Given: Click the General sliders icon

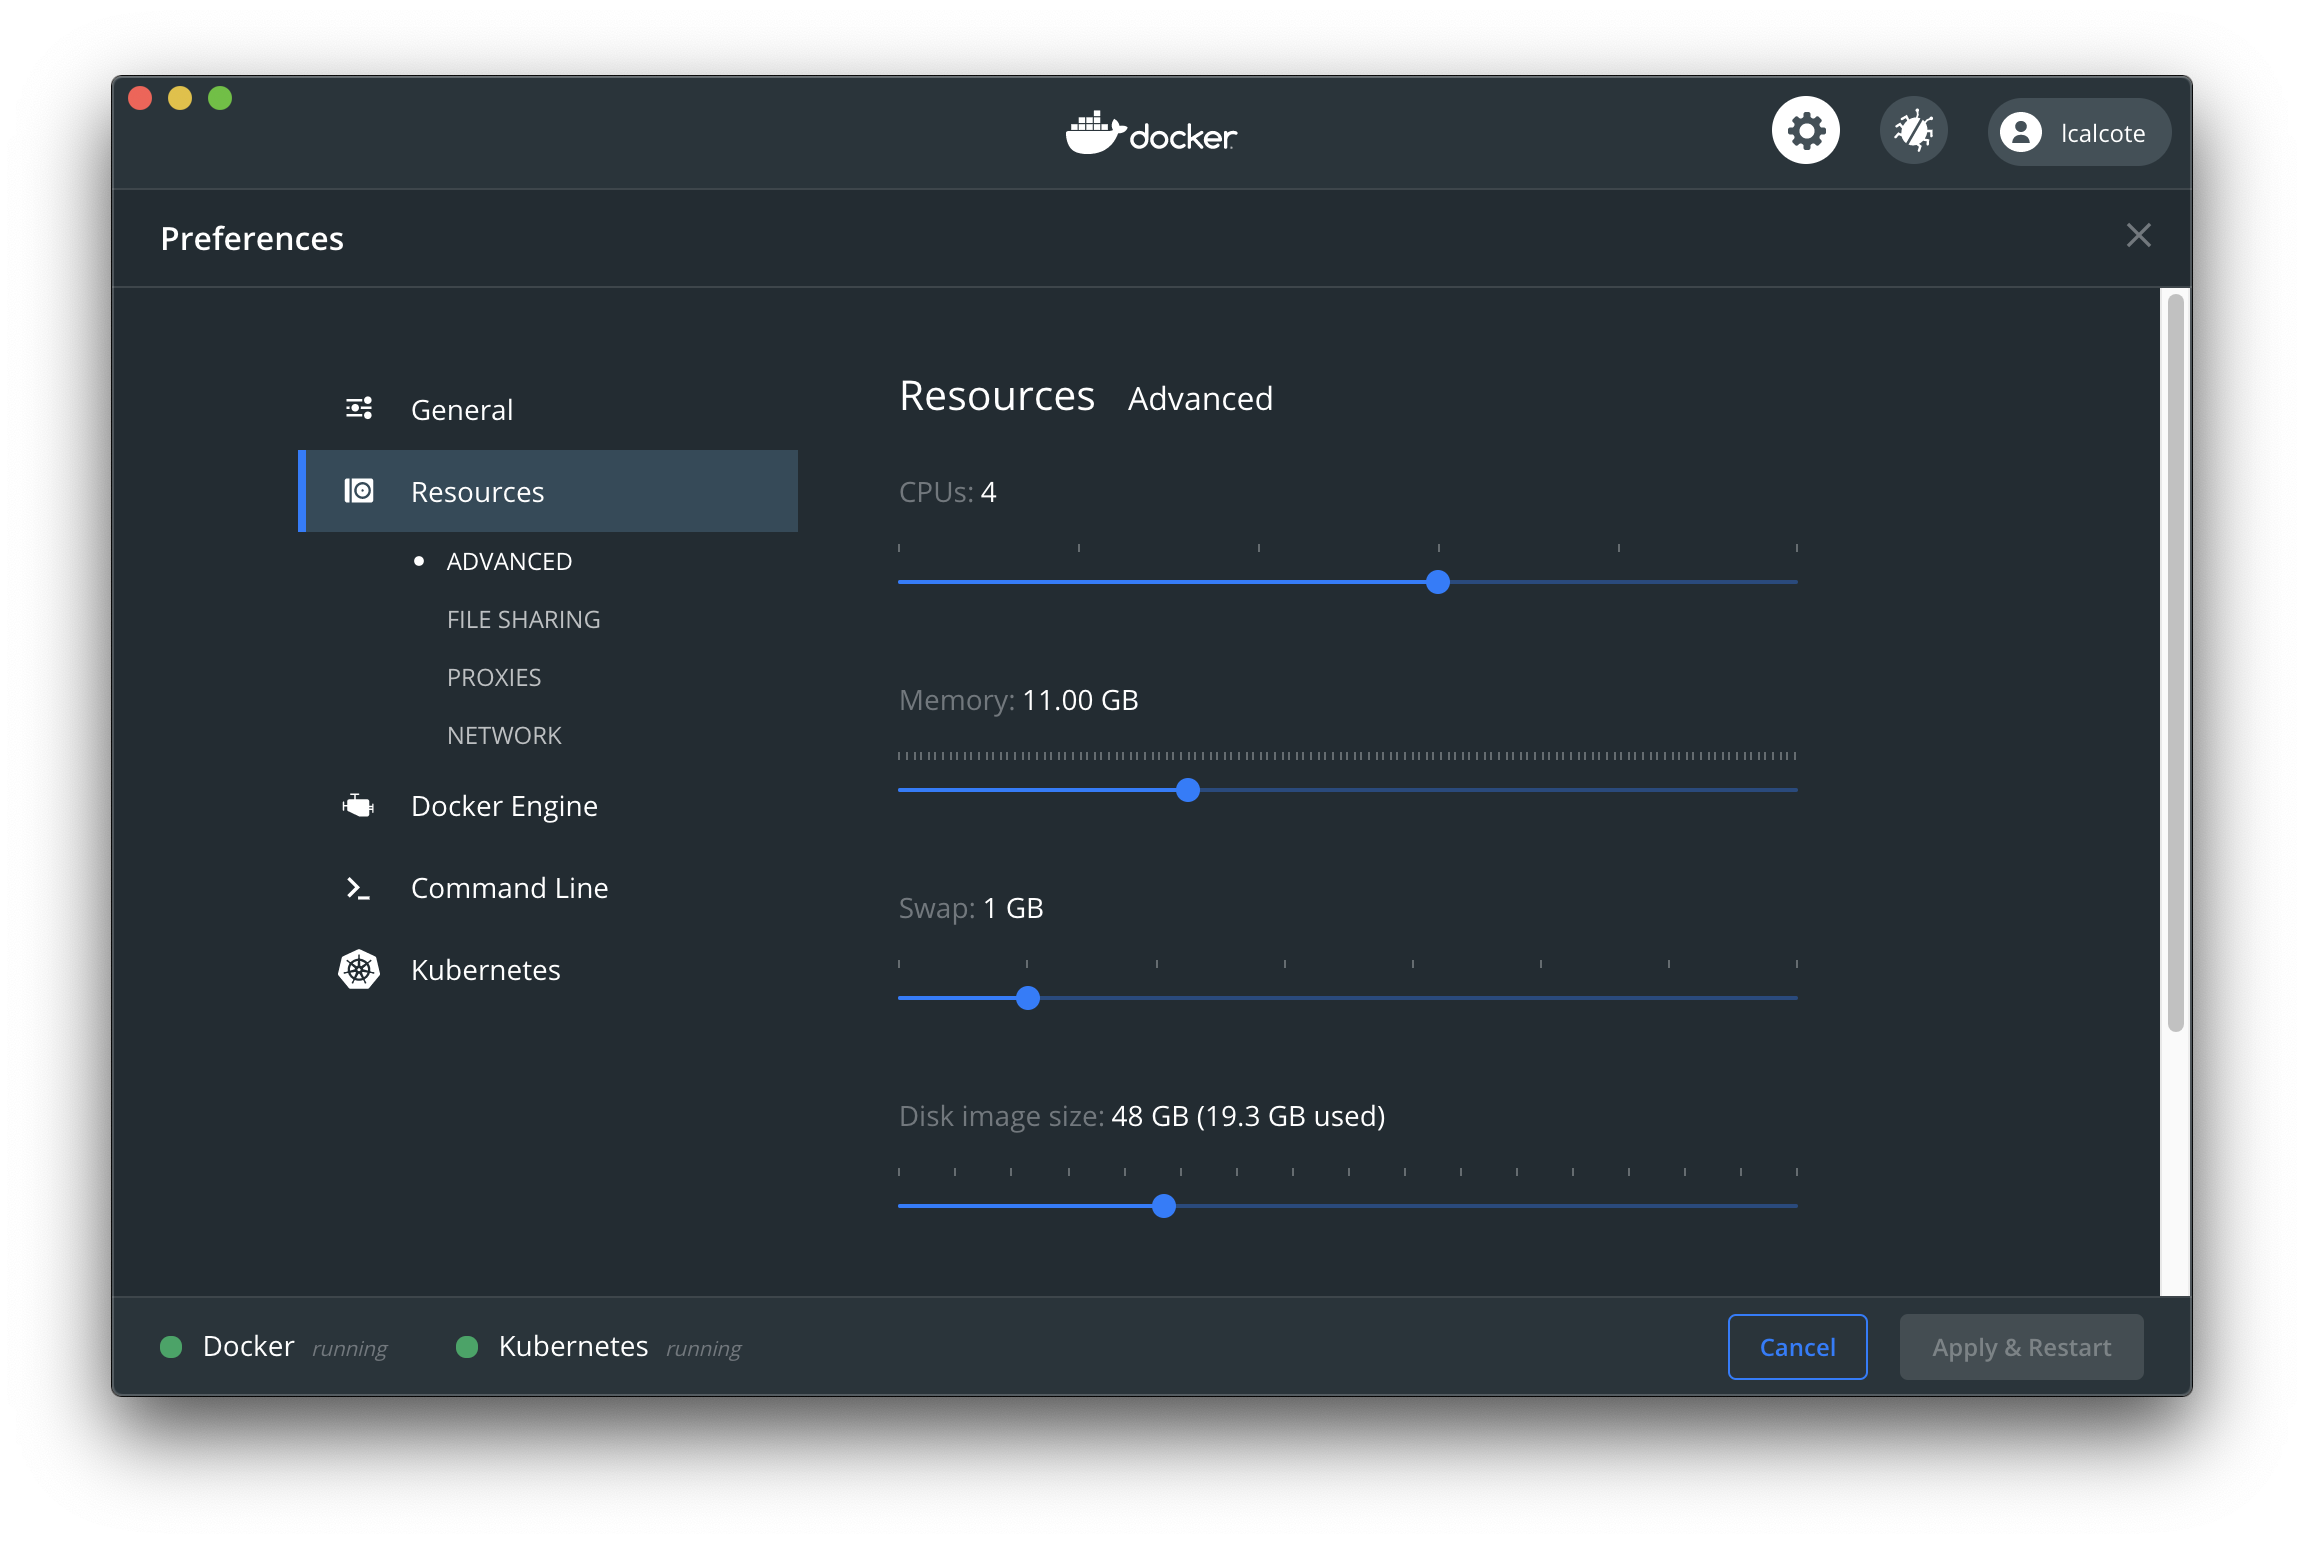Looking at the screenshot, I should click(x=359, y=408).
